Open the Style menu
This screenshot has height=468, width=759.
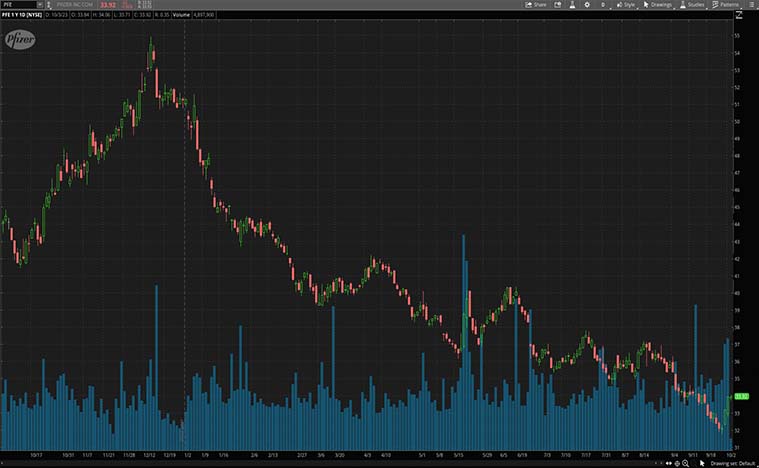point(625,4)
